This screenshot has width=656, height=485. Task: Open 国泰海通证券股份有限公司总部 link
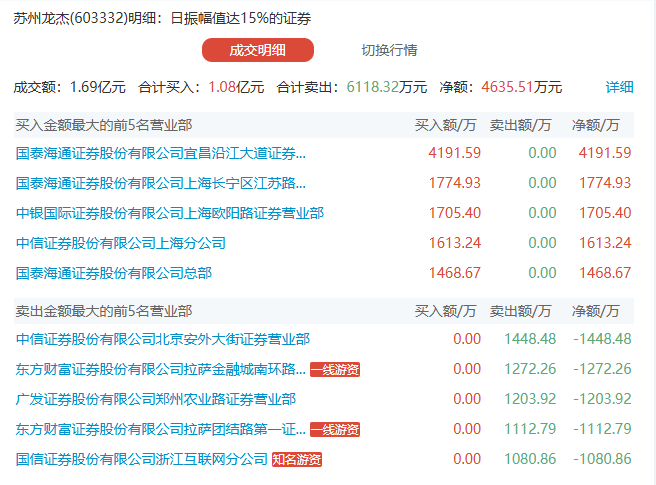[x=114, y=273]
